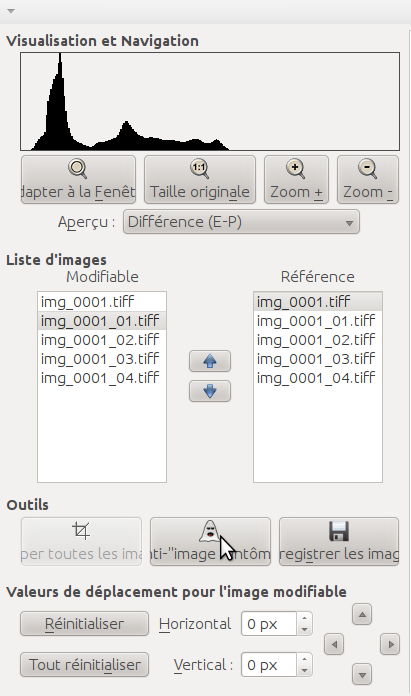Image resolution: width=411 pixels, height=696 pixels.
Task: Set view to original size 1:1
Action: 200,180
